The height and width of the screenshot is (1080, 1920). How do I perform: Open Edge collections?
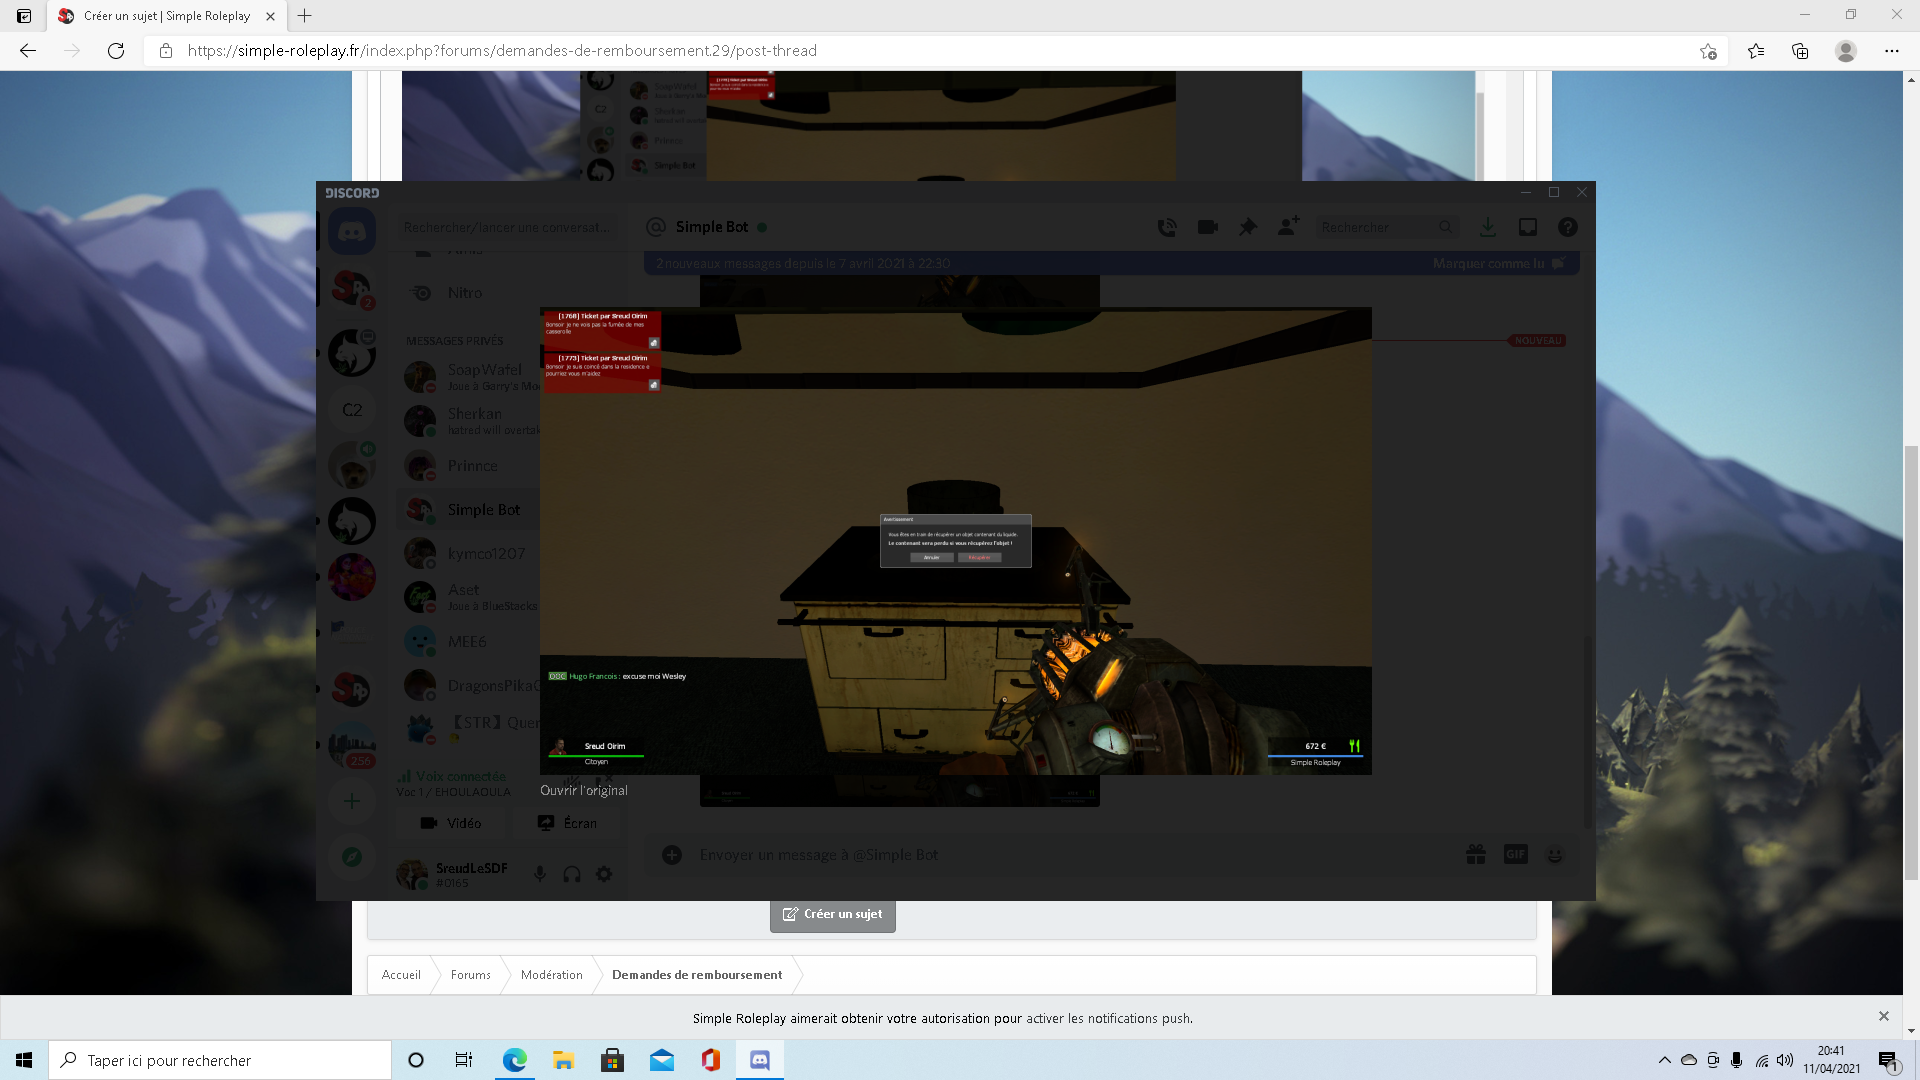point(1800,51)
